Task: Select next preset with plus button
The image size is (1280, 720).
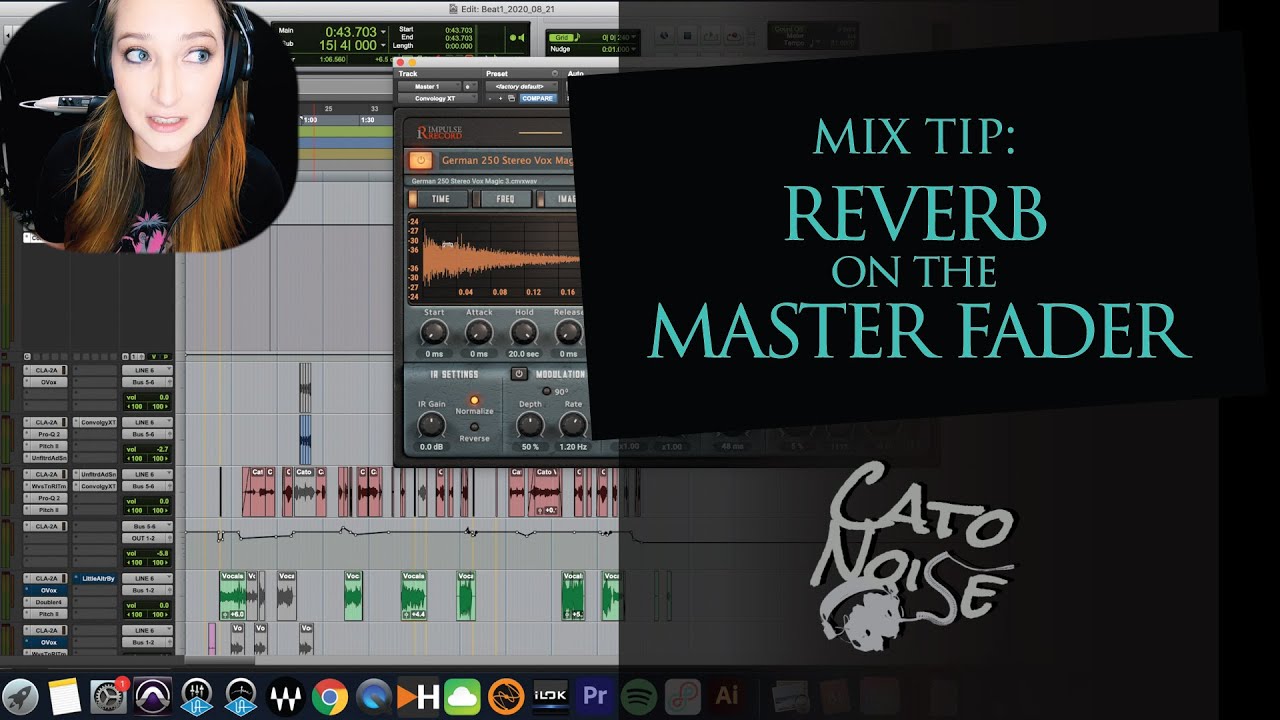Action: [501, 98]
